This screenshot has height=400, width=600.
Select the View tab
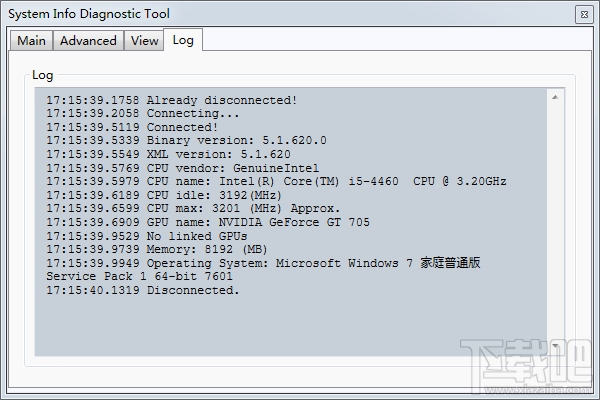(x=144, y=41)
